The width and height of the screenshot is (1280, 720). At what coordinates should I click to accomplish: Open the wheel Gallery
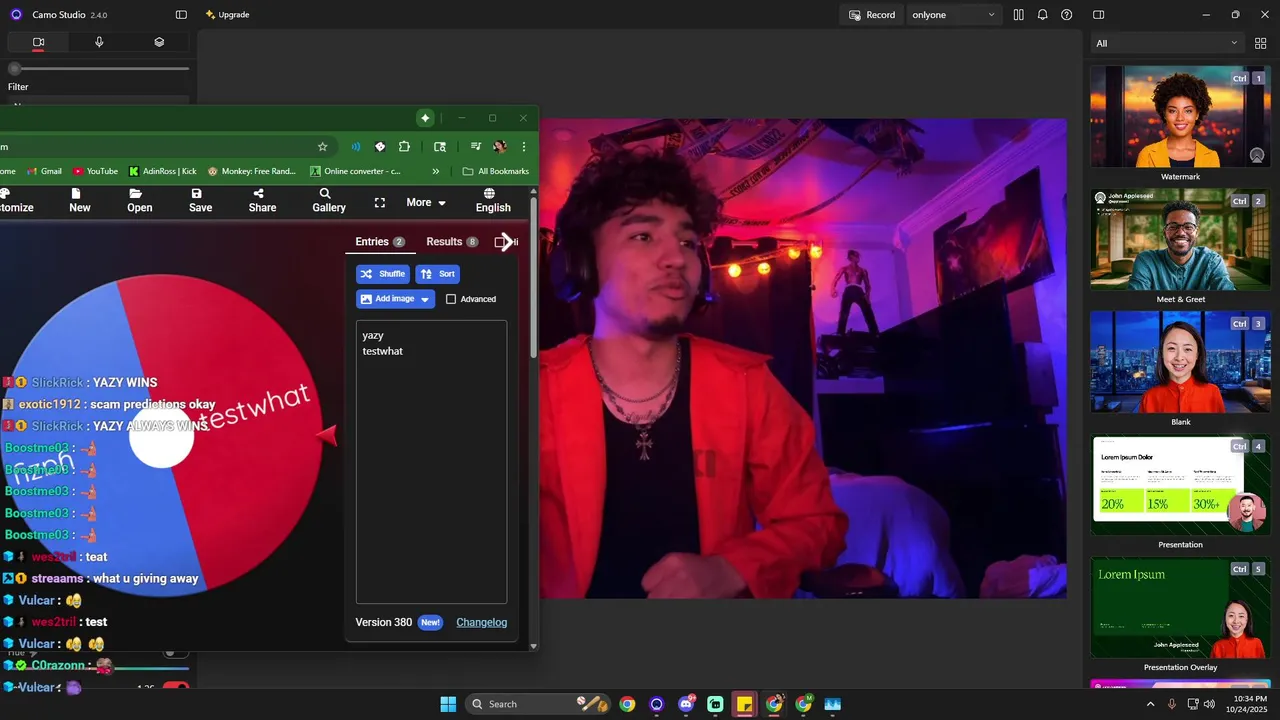pos(328,200)
